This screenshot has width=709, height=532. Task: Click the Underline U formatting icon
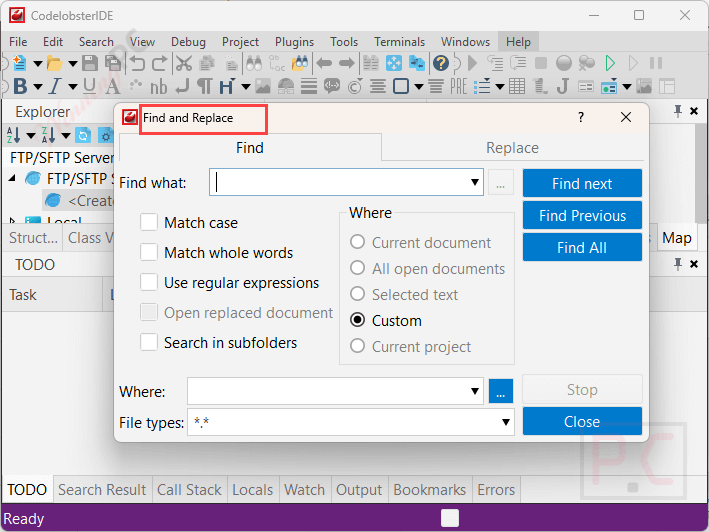click(x=90, y=86)
